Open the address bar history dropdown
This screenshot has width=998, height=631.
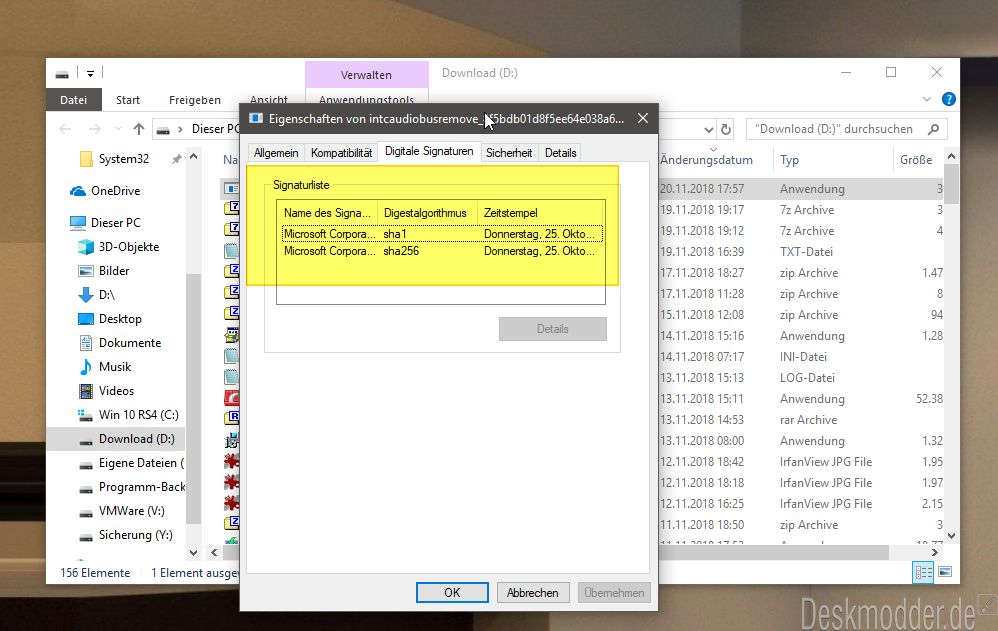[x=708, y=130]
